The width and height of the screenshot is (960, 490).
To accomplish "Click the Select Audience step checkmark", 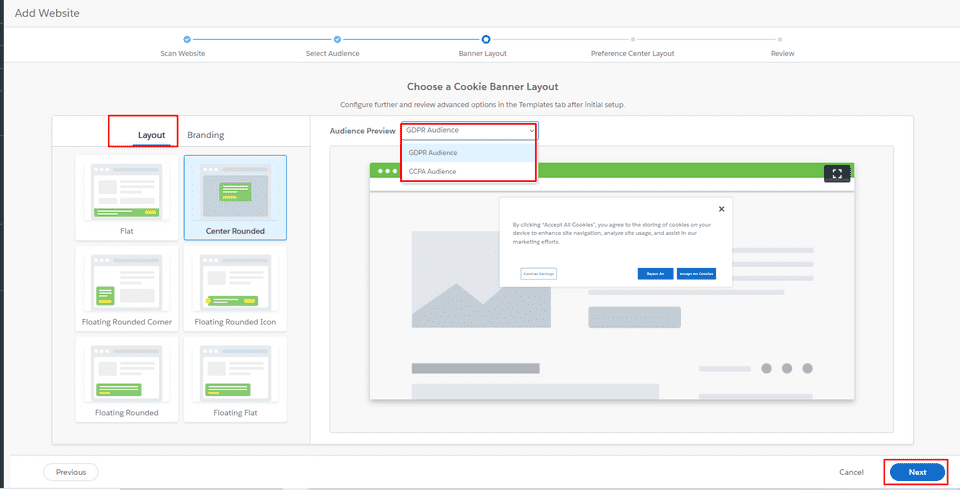I will [337, 39].
